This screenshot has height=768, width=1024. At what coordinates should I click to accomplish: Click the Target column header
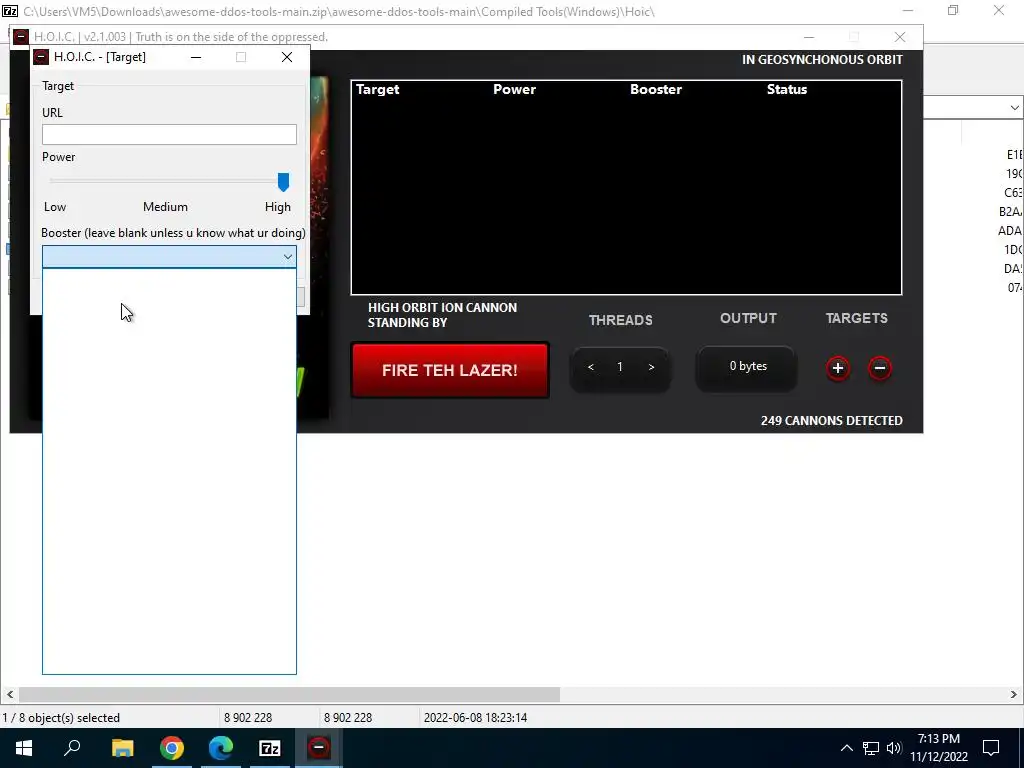(x=377, y=89)
